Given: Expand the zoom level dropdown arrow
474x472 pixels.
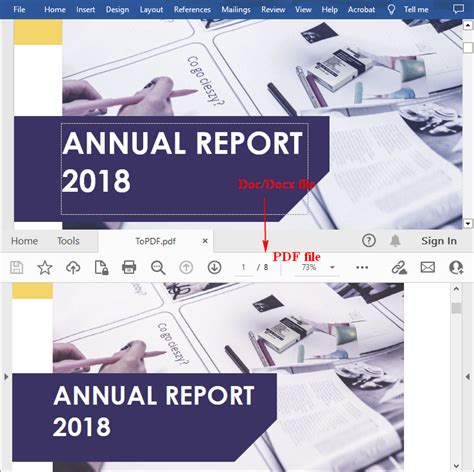Looking at the screenshot, I should pyautogui.click(x=332, y=268).
